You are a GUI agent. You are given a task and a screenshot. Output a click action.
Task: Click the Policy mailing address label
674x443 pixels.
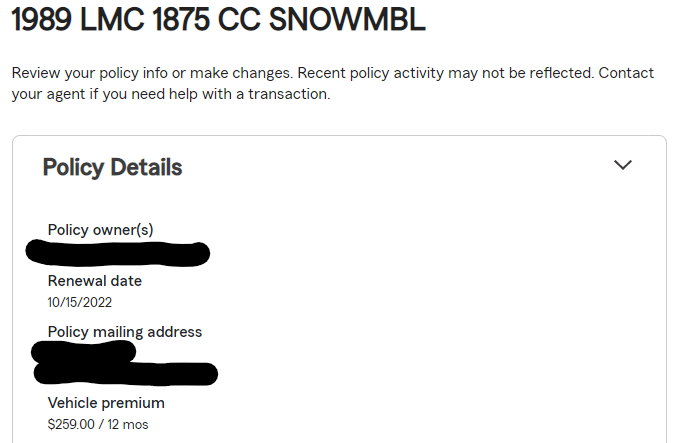[125, 332]
